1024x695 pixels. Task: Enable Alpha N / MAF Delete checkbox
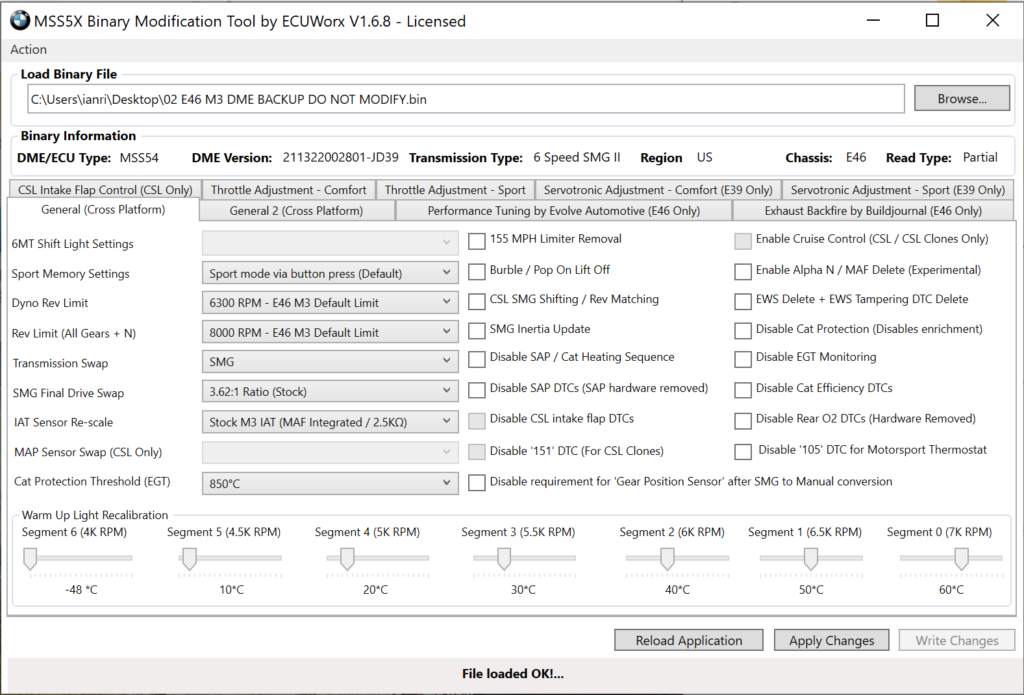coord(743,271)
